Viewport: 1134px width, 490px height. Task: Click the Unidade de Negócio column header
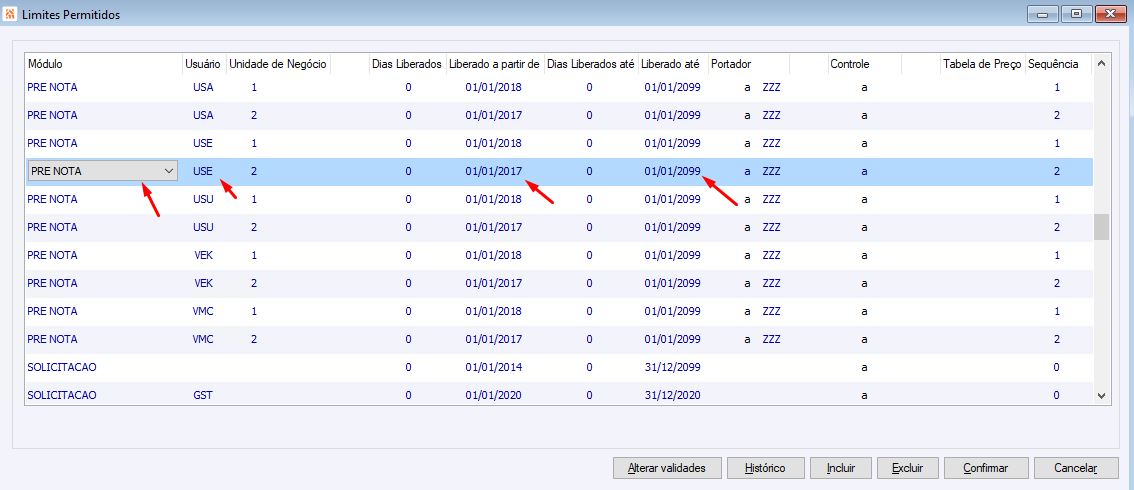click(278, 64)
